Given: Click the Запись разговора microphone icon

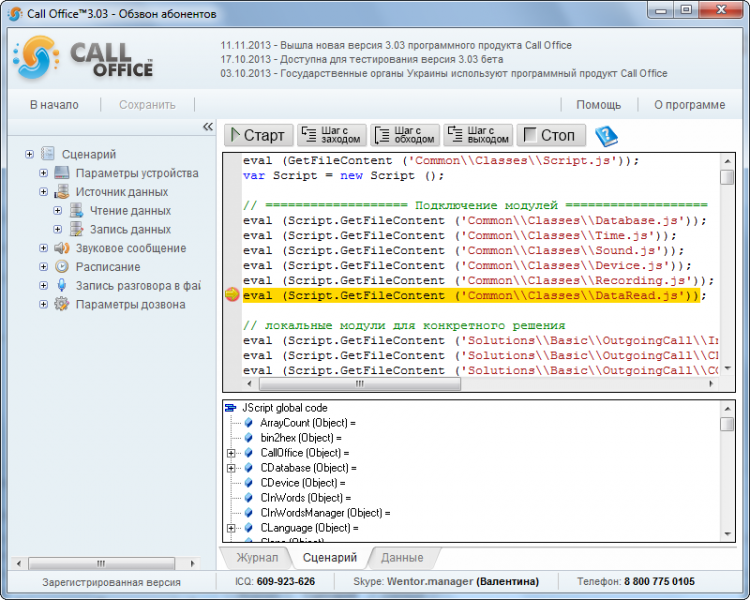Looking at the screenshot, I should pyautogui.click(x=62, y=285).
